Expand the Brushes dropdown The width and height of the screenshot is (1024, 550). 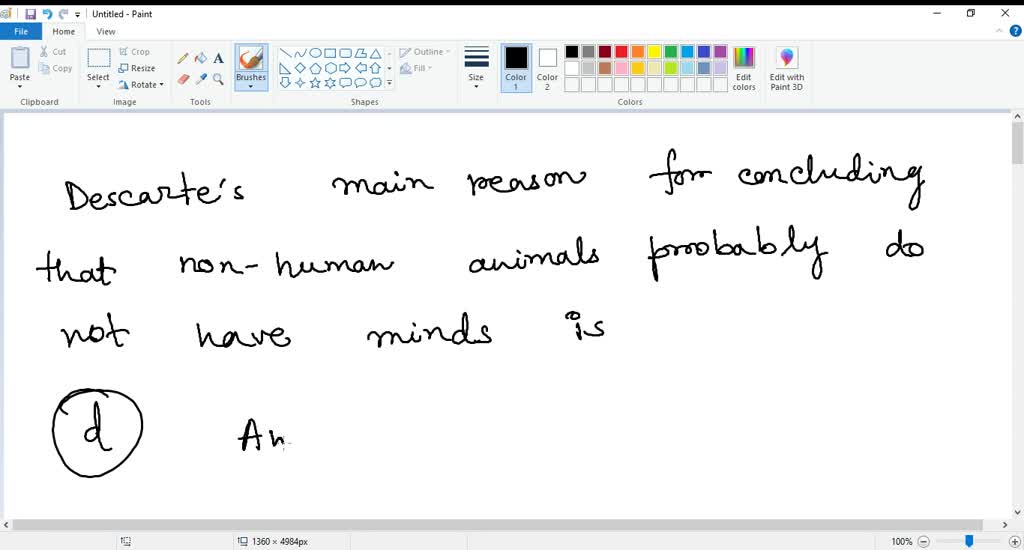tap(251, 84)
